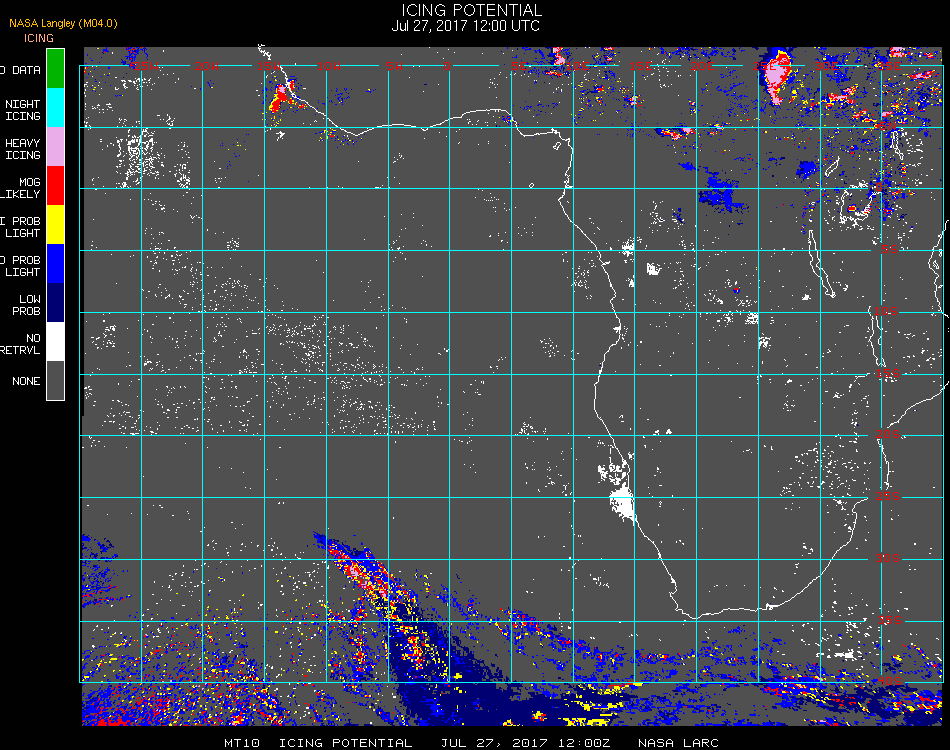Viewport: 950px width, 750px height.
Task: Click the 30S latitude label
Action: point(887,558)
